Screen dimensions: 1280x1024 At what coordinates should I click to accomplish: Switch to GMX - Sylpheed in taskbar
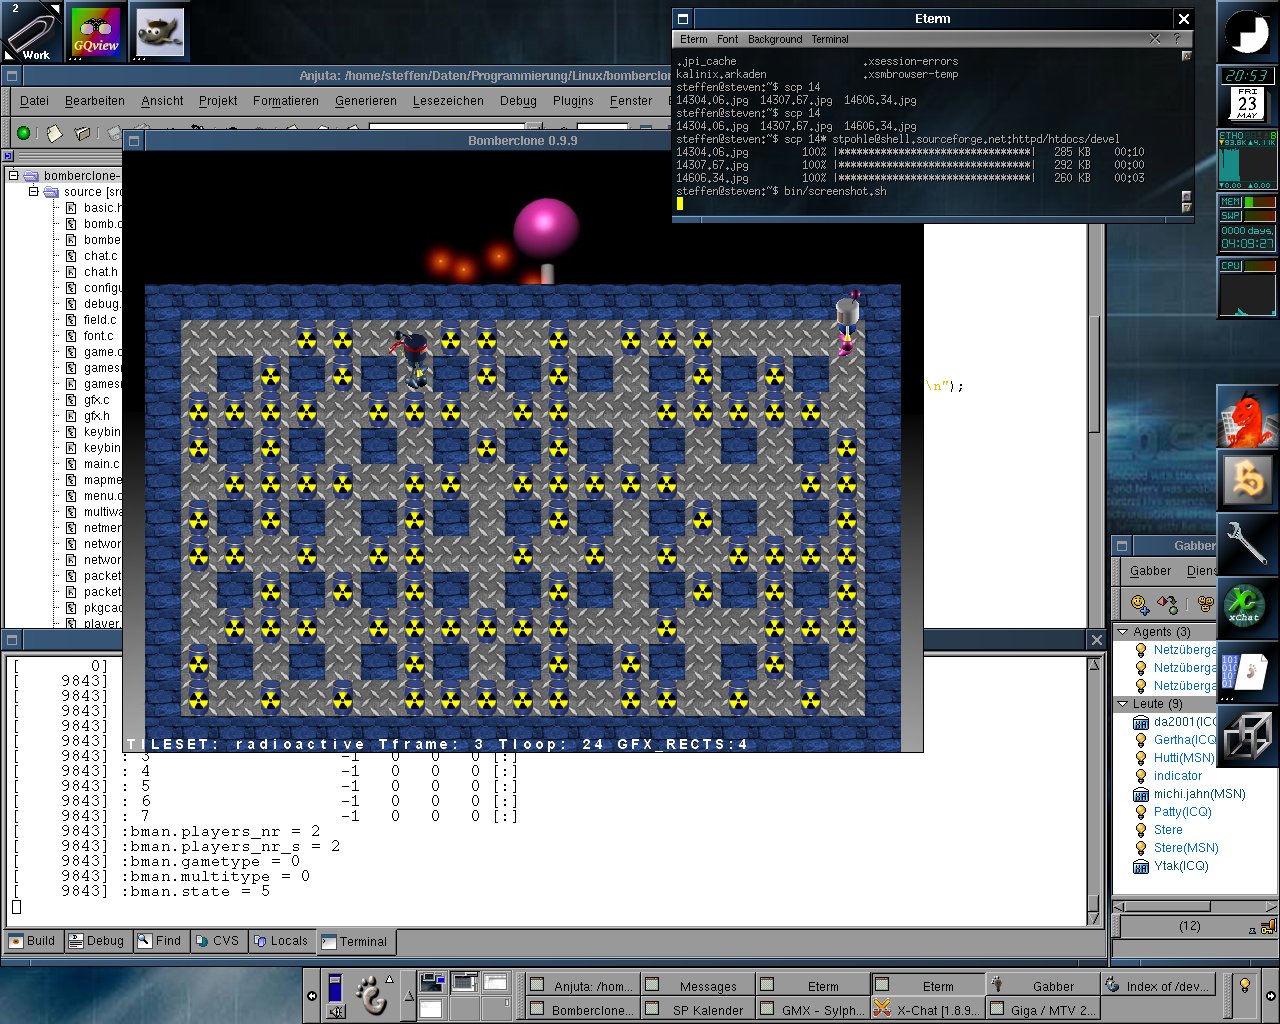tap(813, 1010)
